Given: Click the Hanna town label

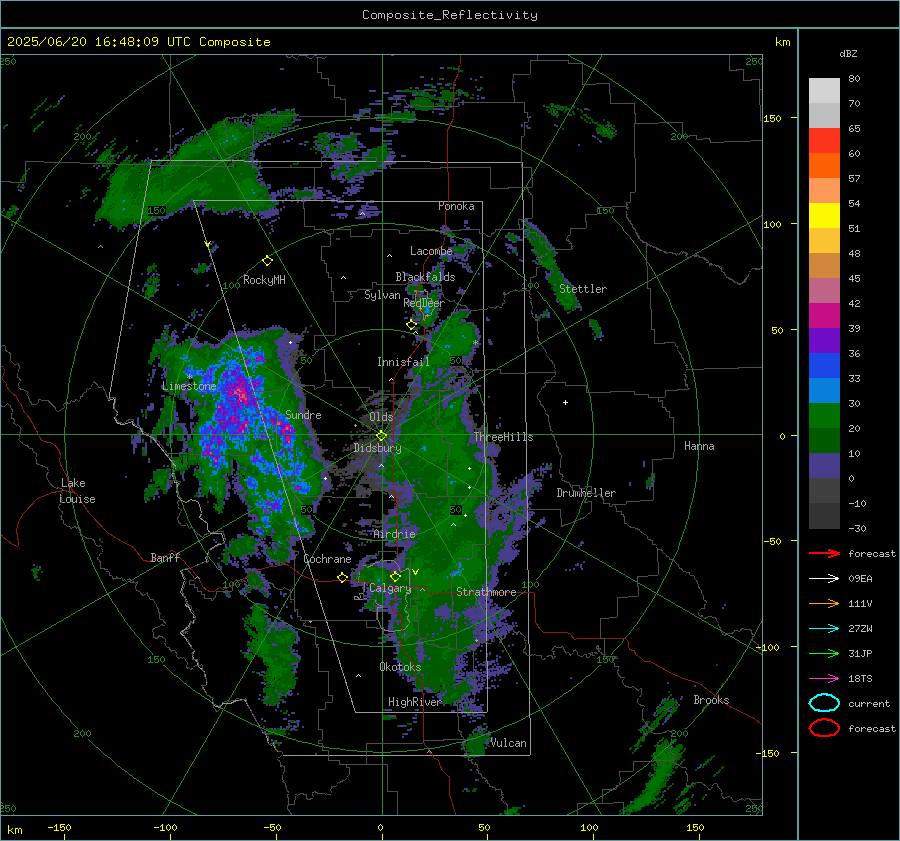Looking at the screenshot, I should 699,446.
